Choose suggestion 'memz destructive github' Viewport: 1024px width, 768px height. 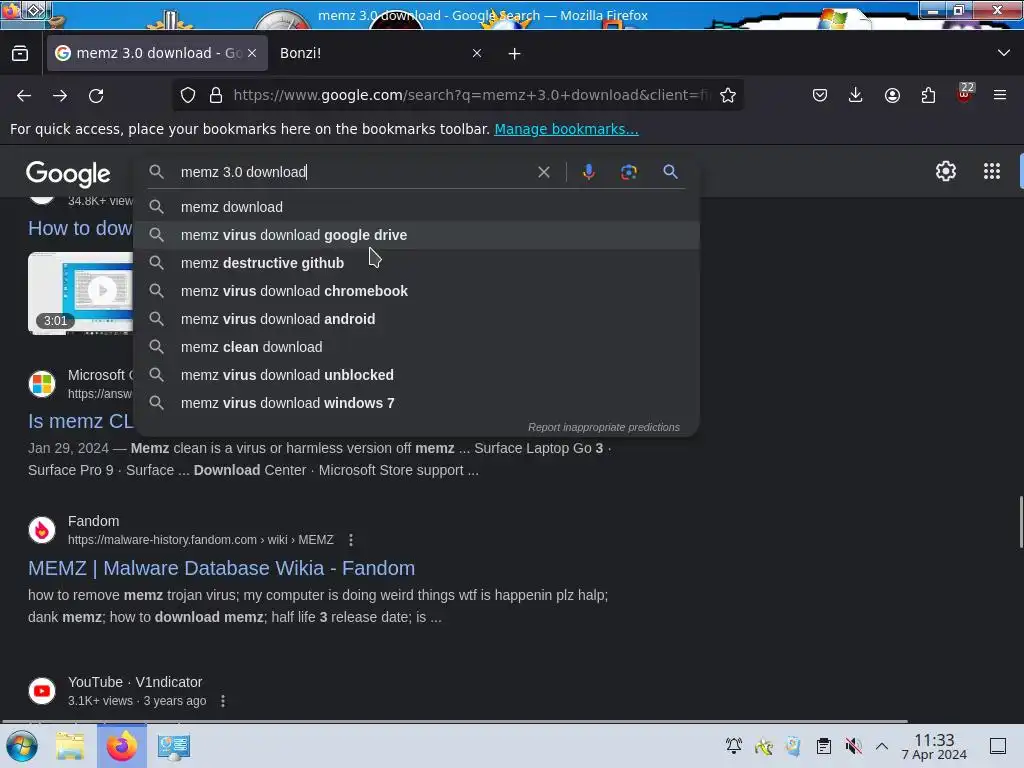417,263
